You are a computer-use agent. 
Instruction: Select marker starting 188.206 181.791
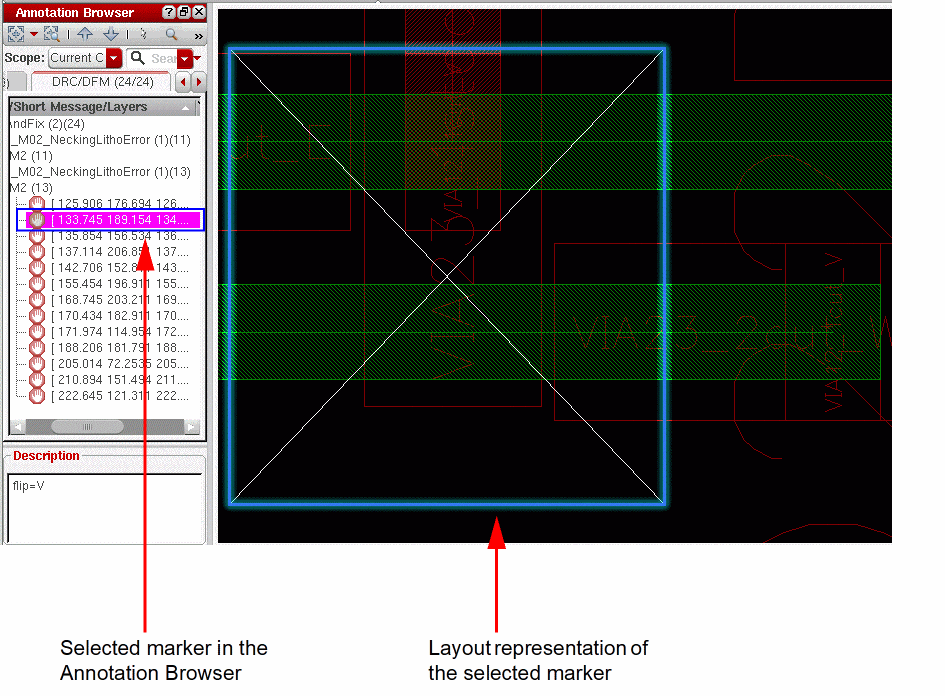(x=119, y=348)
